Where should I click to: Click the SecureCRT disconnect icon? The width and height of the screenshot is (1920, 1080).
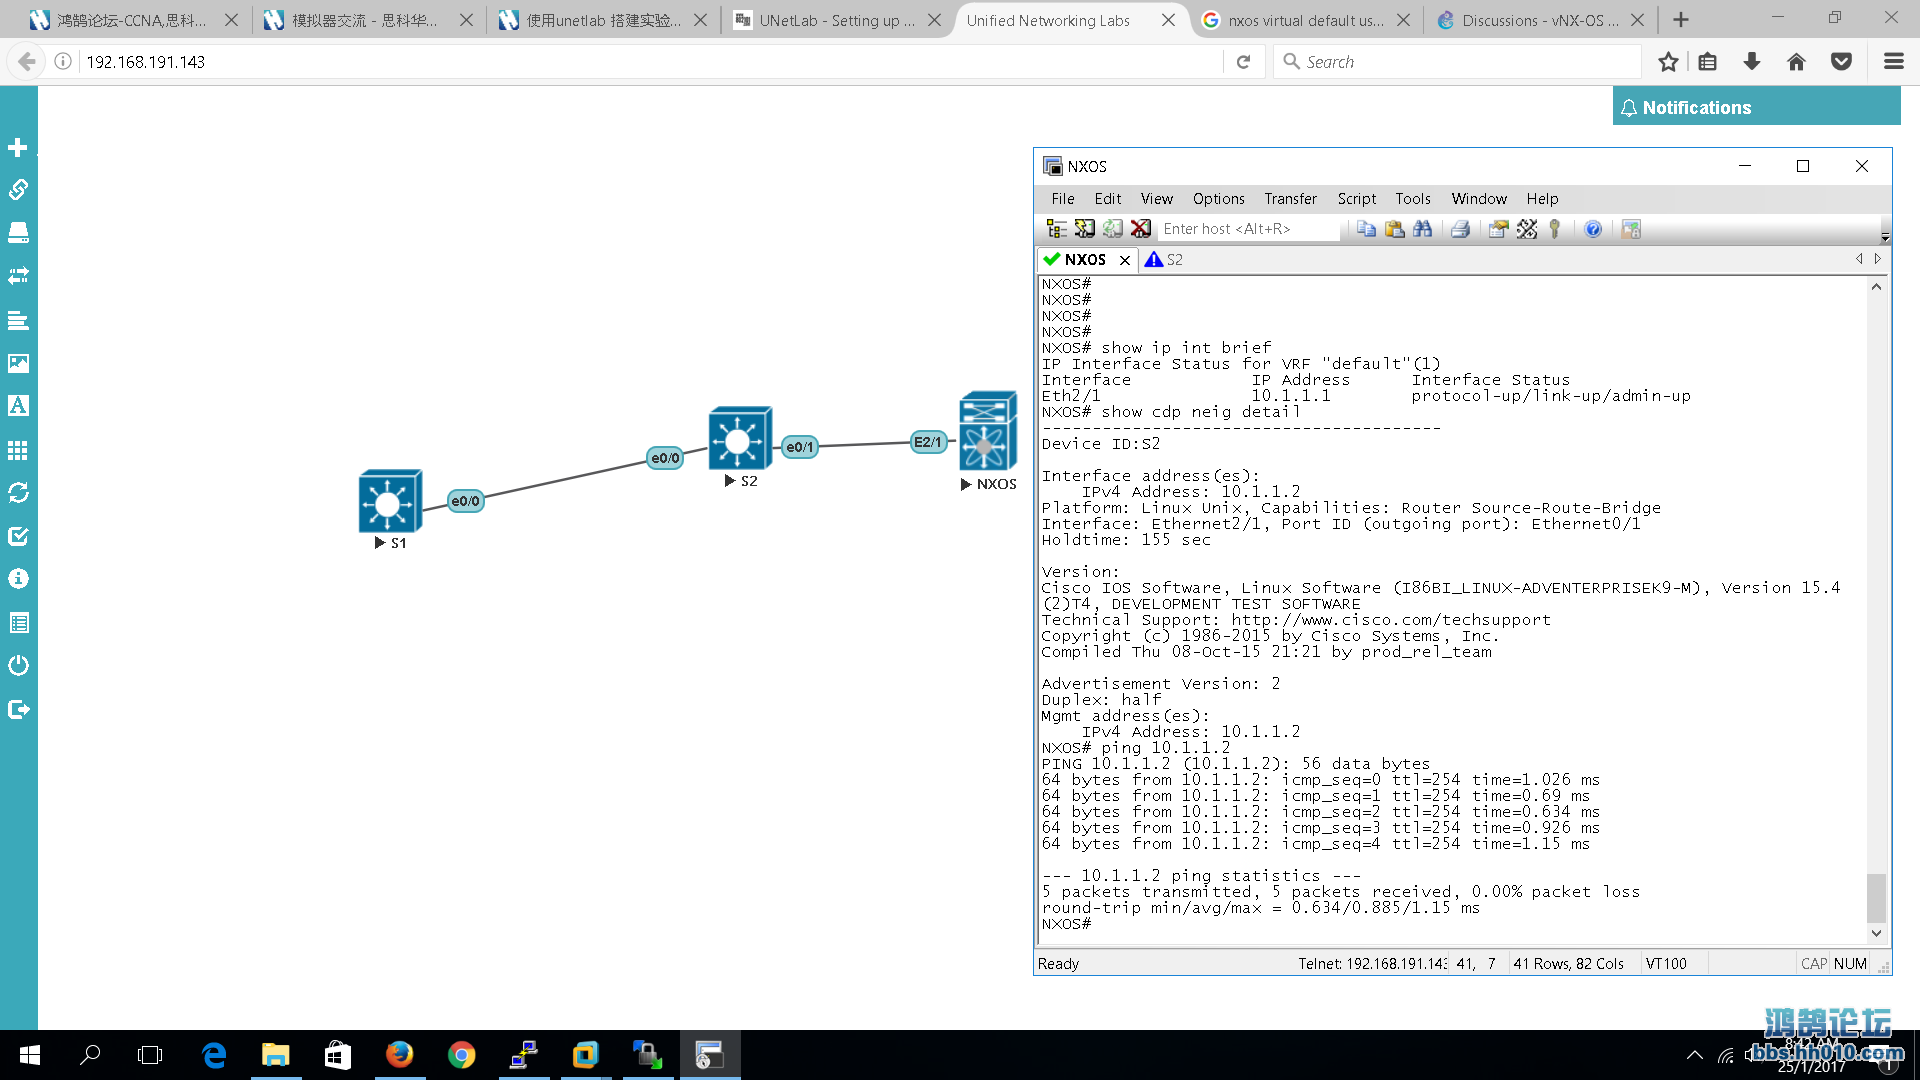(x=1139, y=228)
